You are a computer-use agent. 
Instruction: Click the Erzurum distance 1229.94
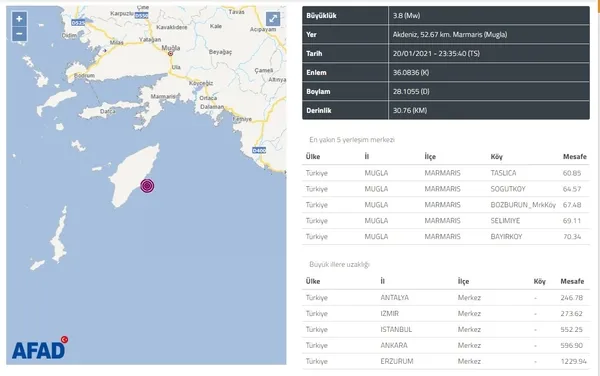(x=573, y=361)
